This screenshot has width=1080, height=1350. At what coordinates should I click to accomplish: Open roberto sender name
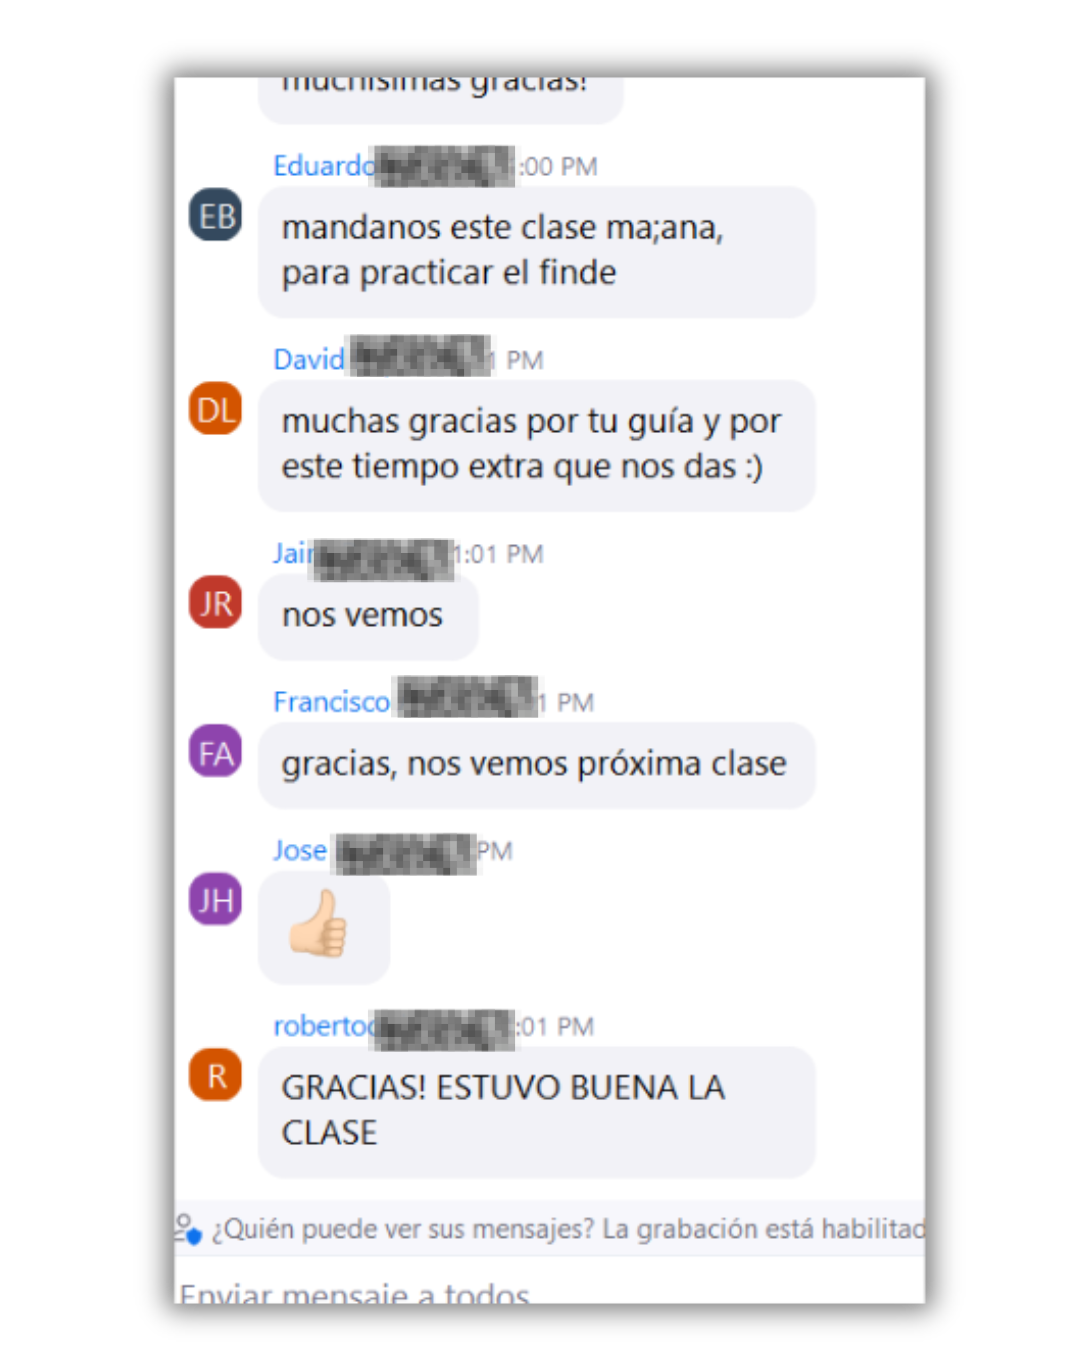pyautogui.click(x=322, y=1025)
